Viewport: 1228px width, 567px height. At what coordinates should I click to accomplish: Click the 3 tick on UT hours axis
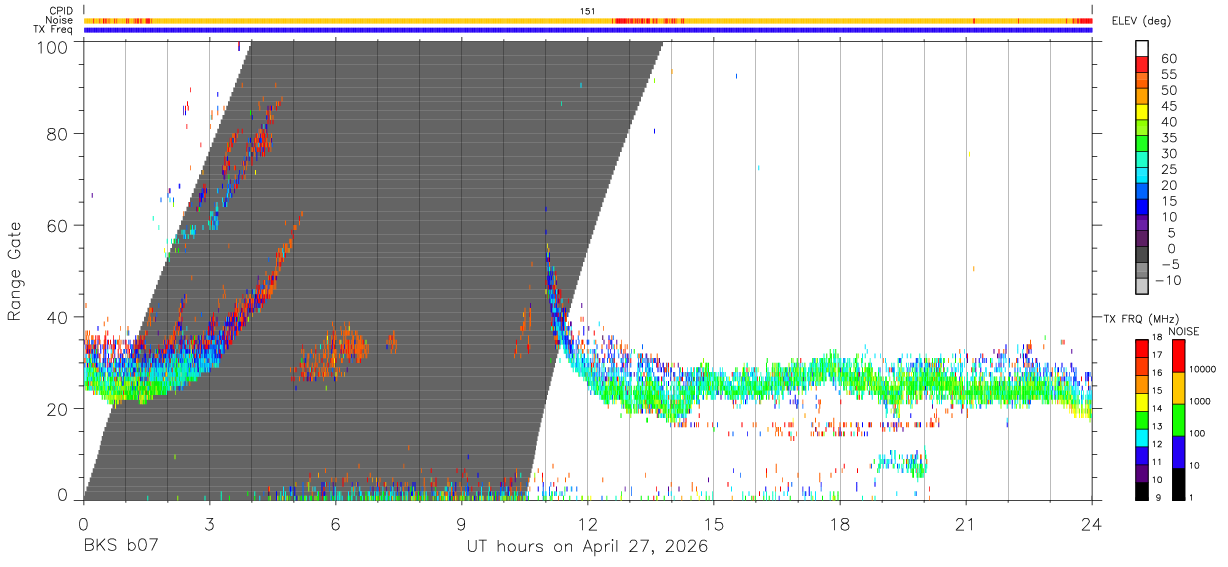pyautogui.click(x=209, y=523)
